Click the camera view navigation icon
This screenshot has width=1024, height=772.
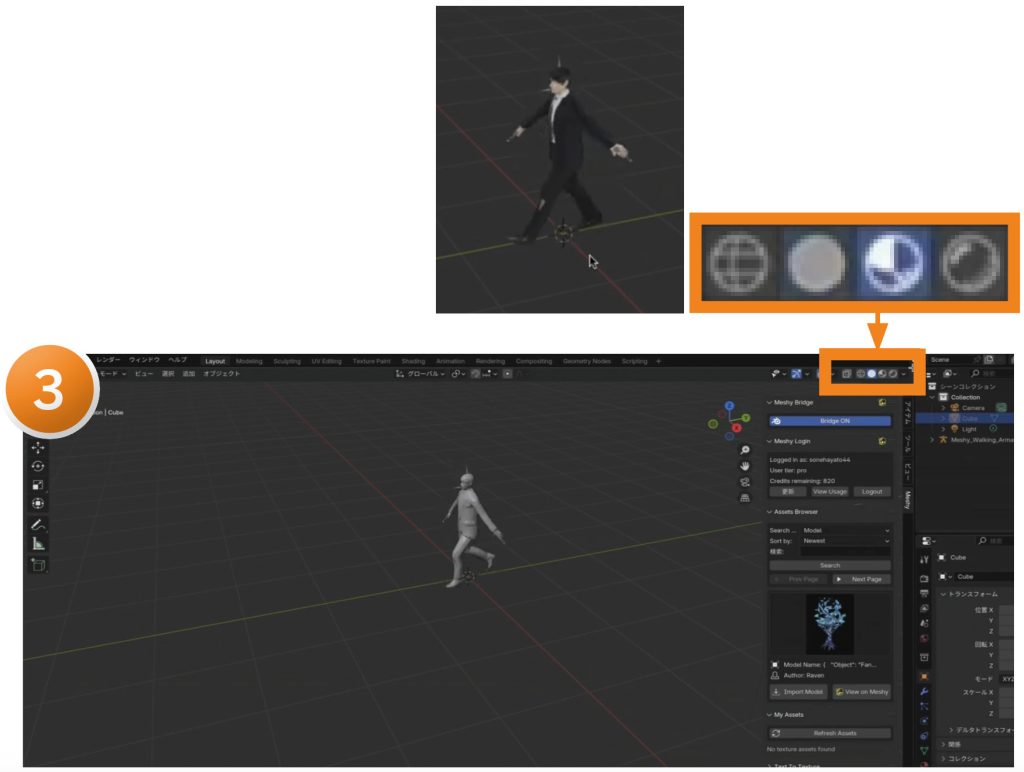(x=744, y=482)
